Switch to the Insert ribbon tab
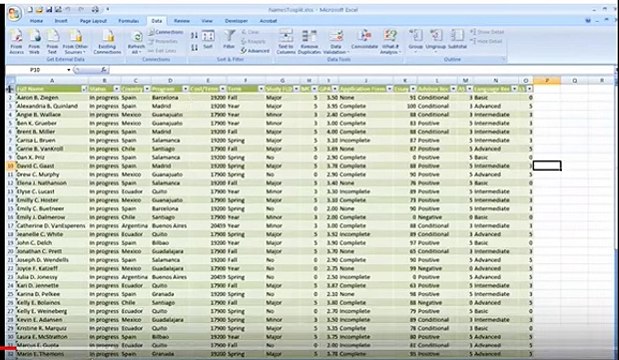 pyautogui.click(x=61, y=21)
